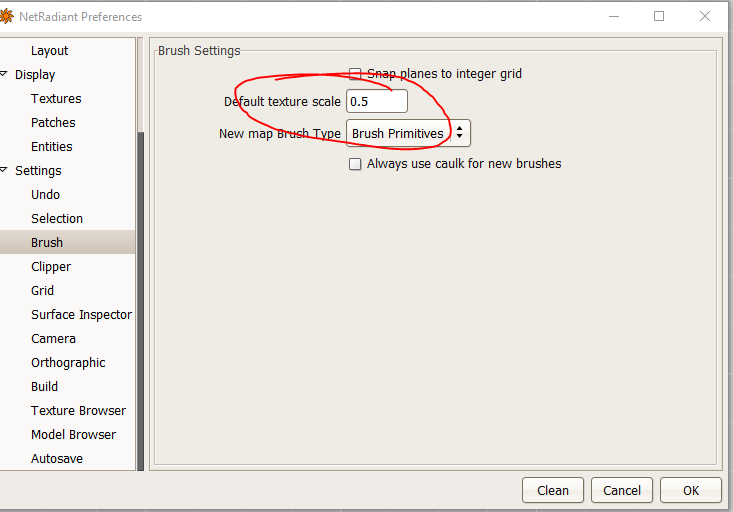Click the NetRadiant app icon in title bar
Screen dimensions: 733x512
click(5, 16)
